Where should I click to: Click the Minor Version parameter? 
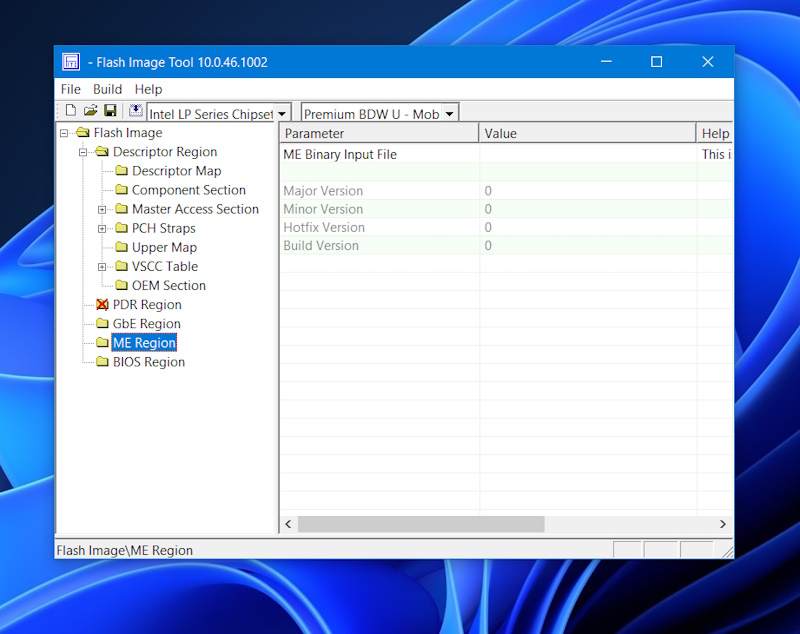[x=323, y=209]
